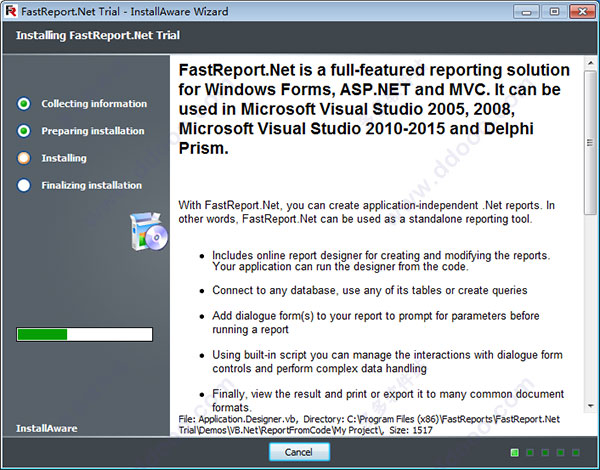This screenshot has height=470, width=600.
Task: Click the File: Application.Designer.vb status text
Action: pos(369,424)
